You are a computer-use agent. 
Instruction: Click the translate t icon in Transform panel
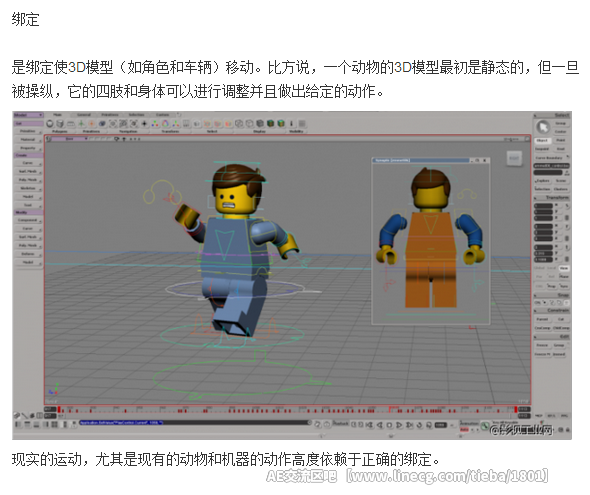[566, 248]
